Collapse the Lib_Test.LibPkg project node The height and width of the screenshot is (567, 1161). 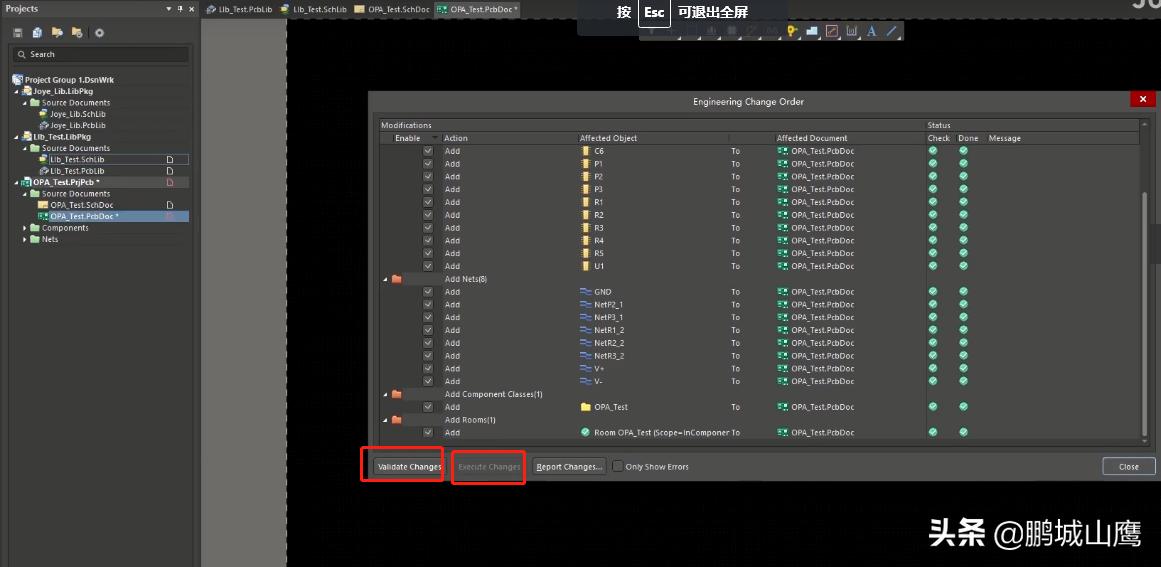tap(16, 137)
